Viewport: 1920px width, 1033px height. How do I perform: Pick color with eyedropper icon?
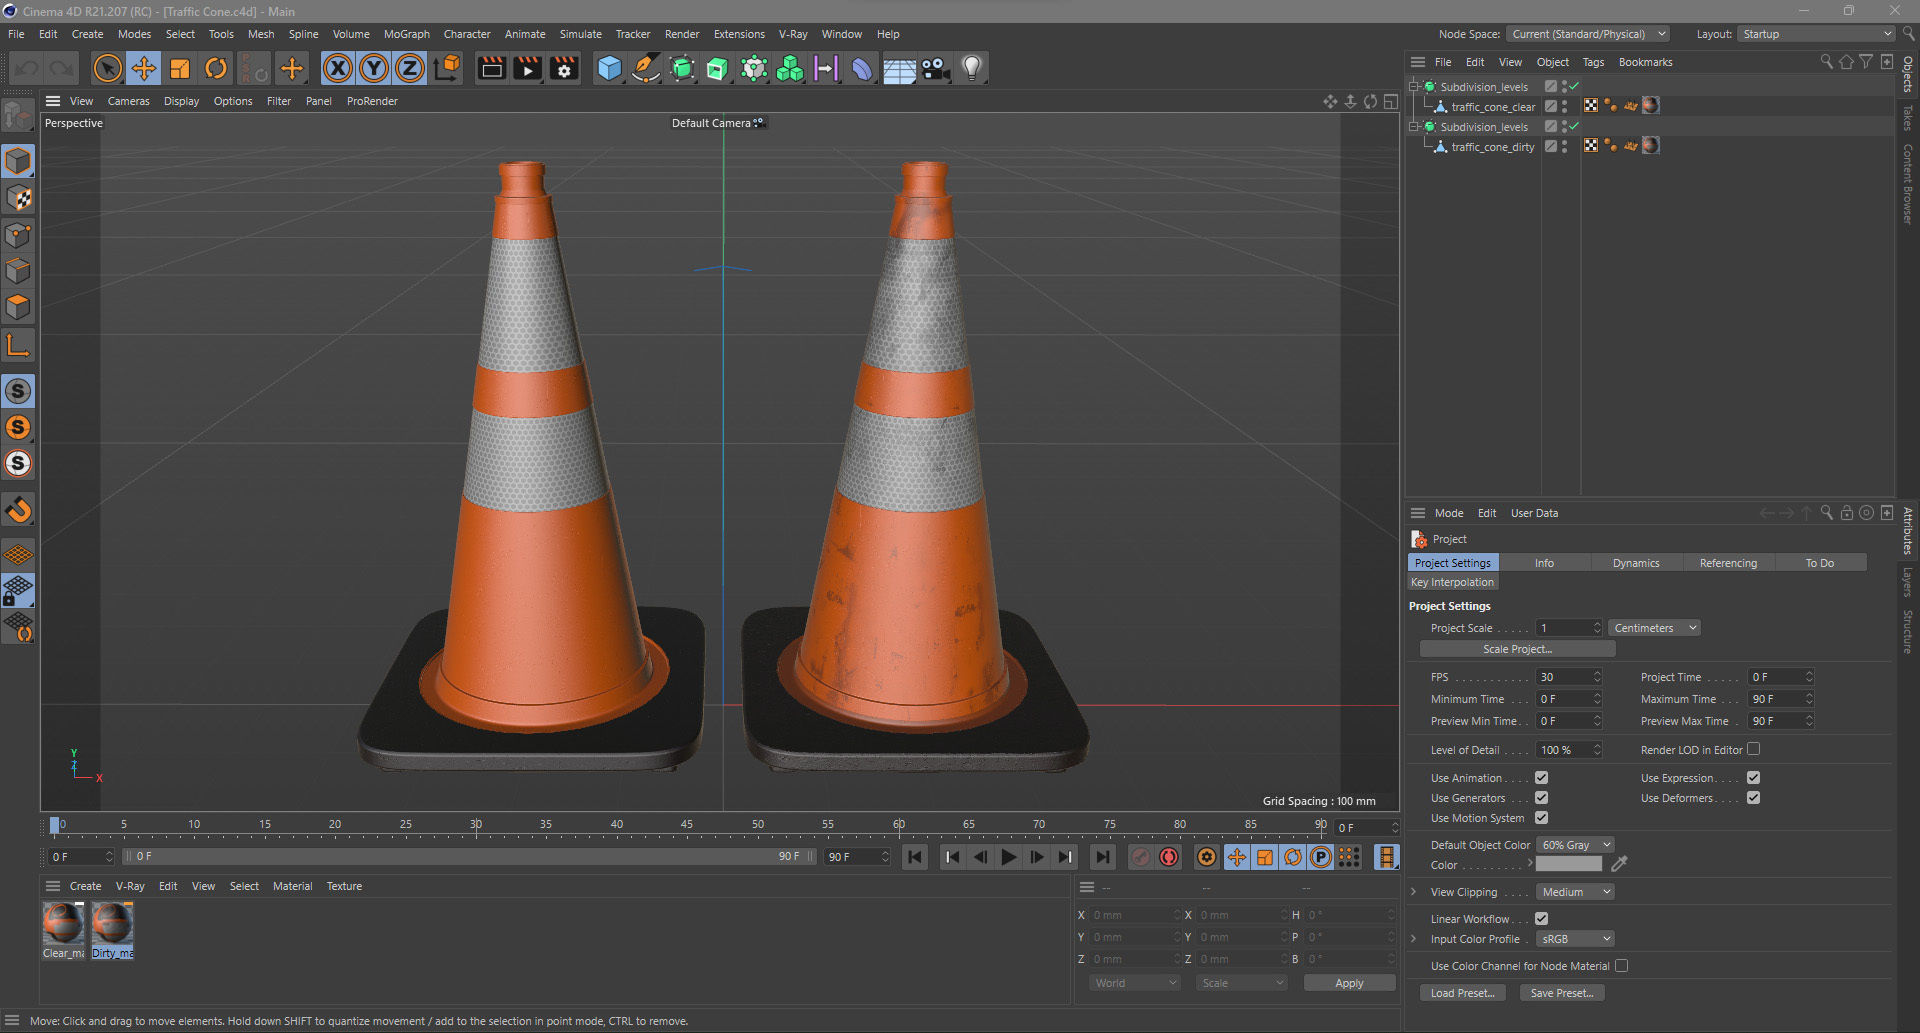click(x=1619, y=864)
